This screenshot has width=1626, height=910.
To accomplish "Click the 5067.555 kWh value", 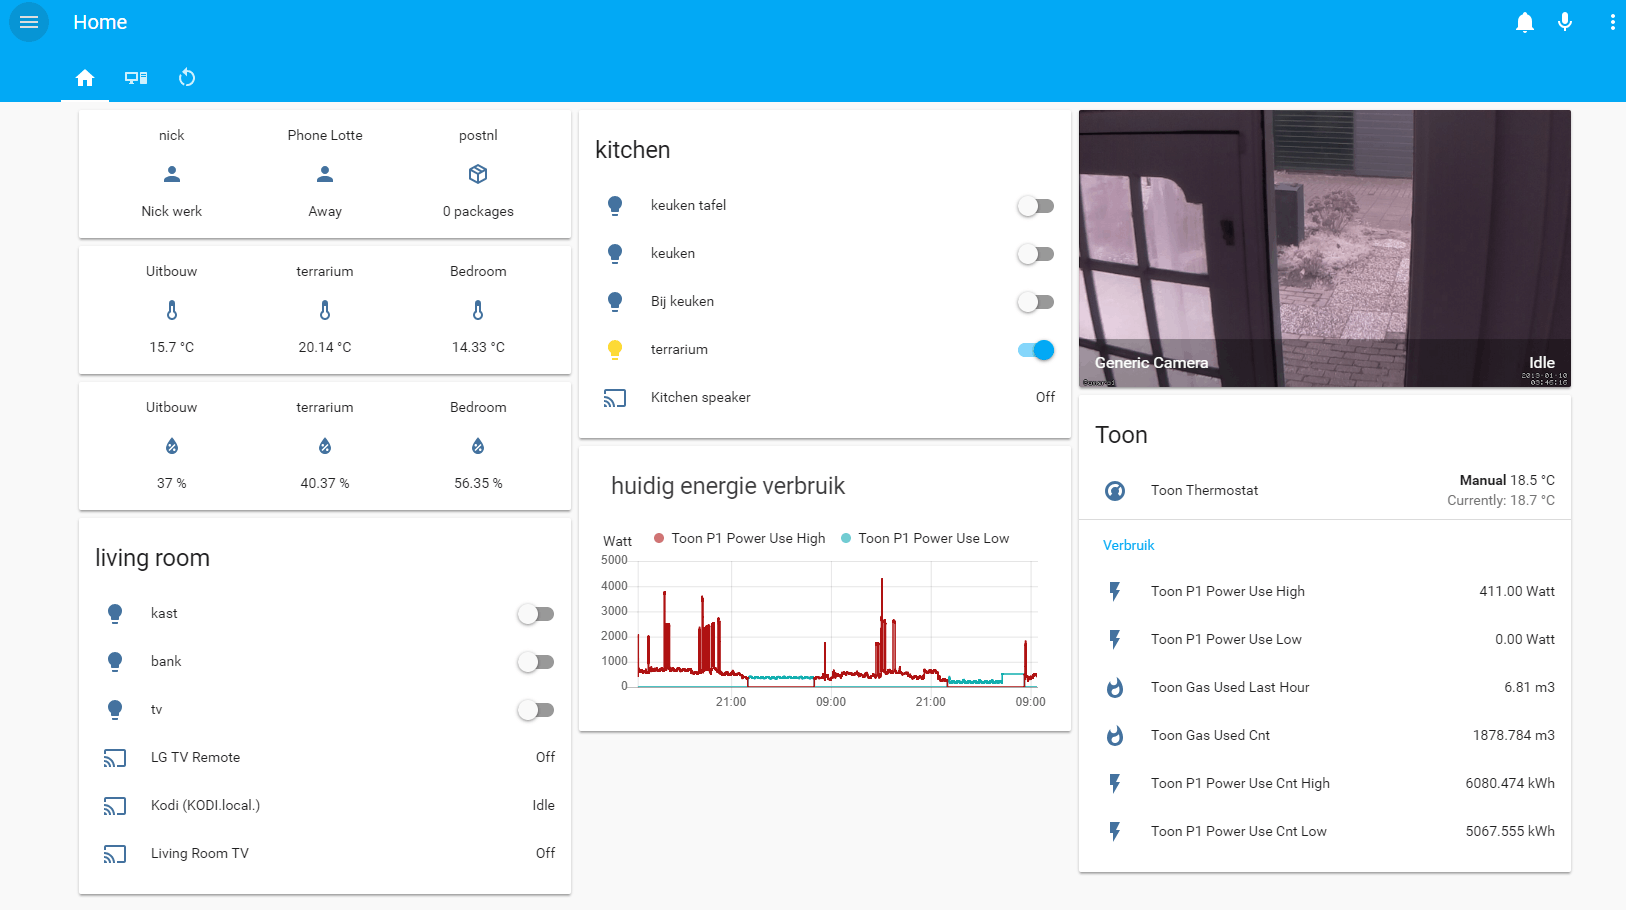I will tap(1510, 832).
